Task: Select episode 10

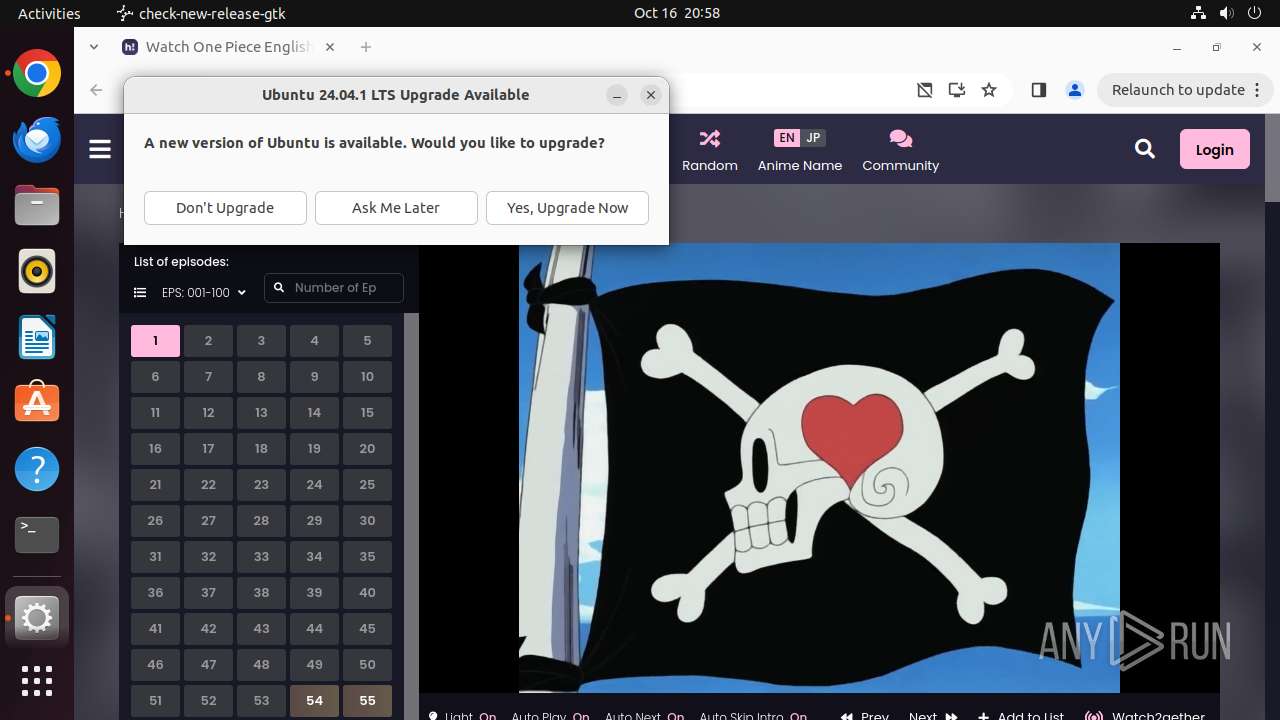Action: [x=367, y=377]
